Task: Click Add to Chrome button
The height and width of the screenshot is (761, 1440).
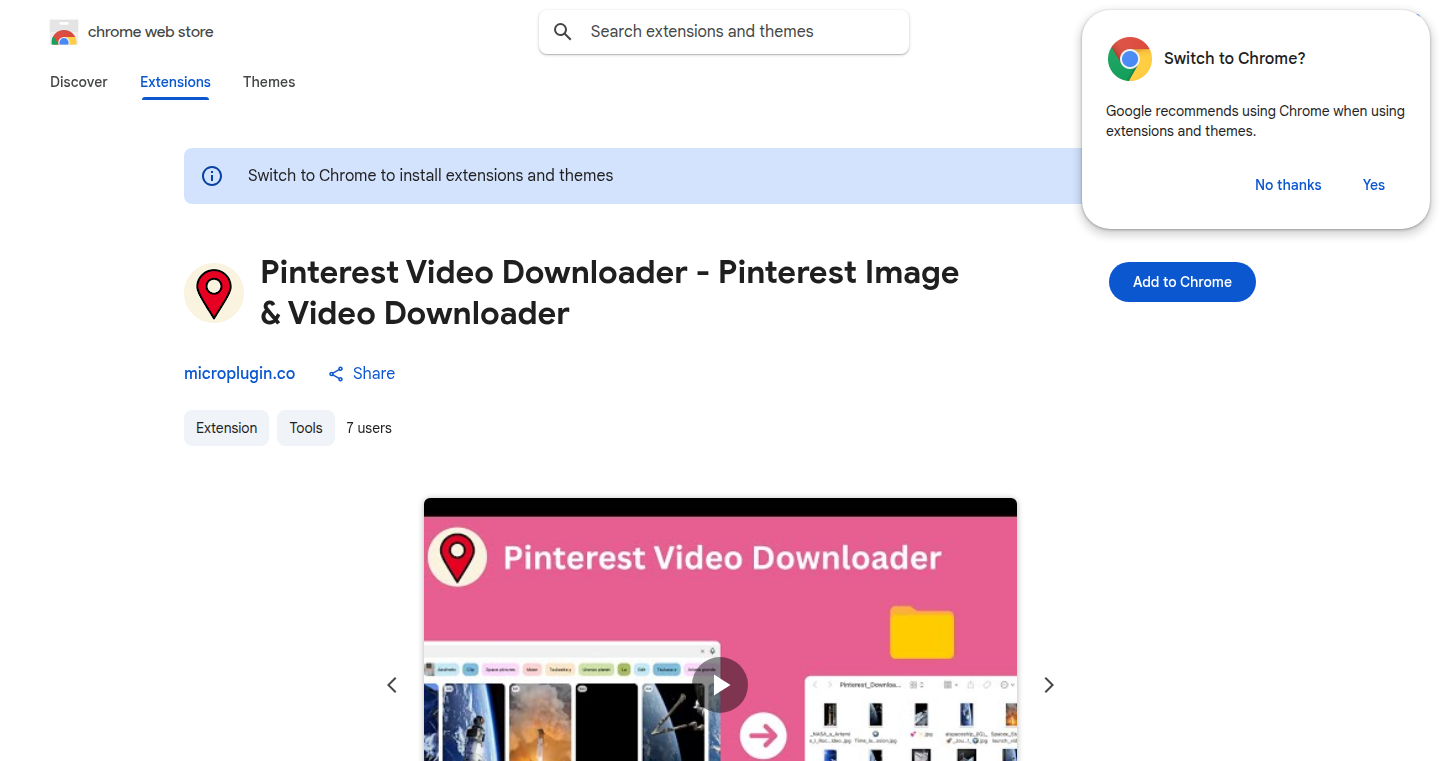Action: 1182,282
